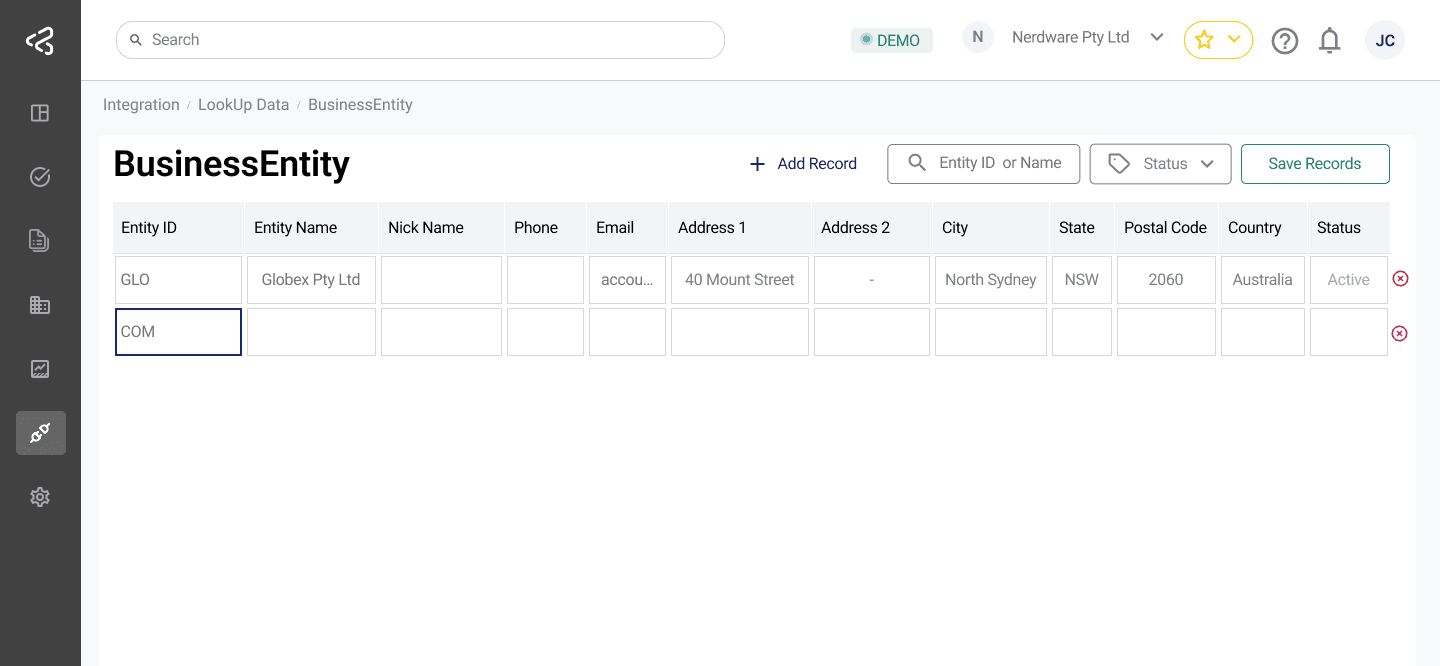Open the Integration breadcrumb link

click(x=141, y=104)
